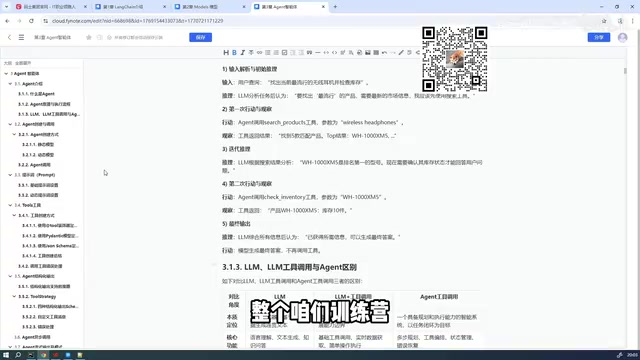This screenshot has height=360, width=640.
Task: Jump to outline item 3.3.1
Action: tap(38, 185)
